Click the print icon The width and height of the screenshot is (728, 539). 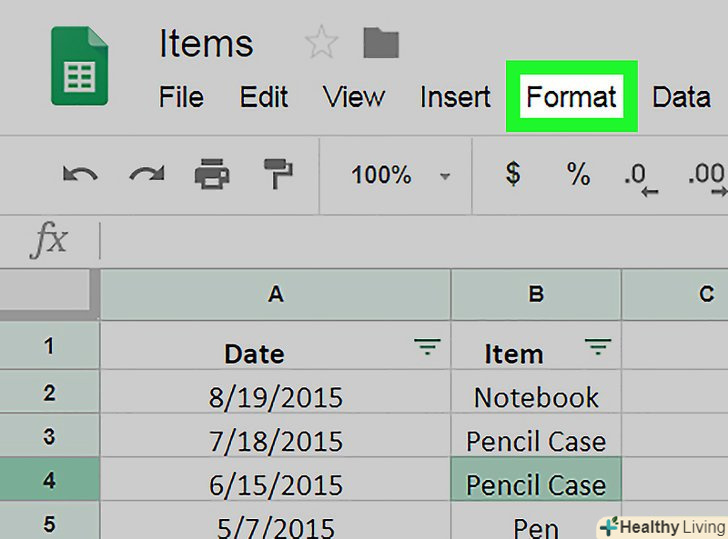pos(211,175)
